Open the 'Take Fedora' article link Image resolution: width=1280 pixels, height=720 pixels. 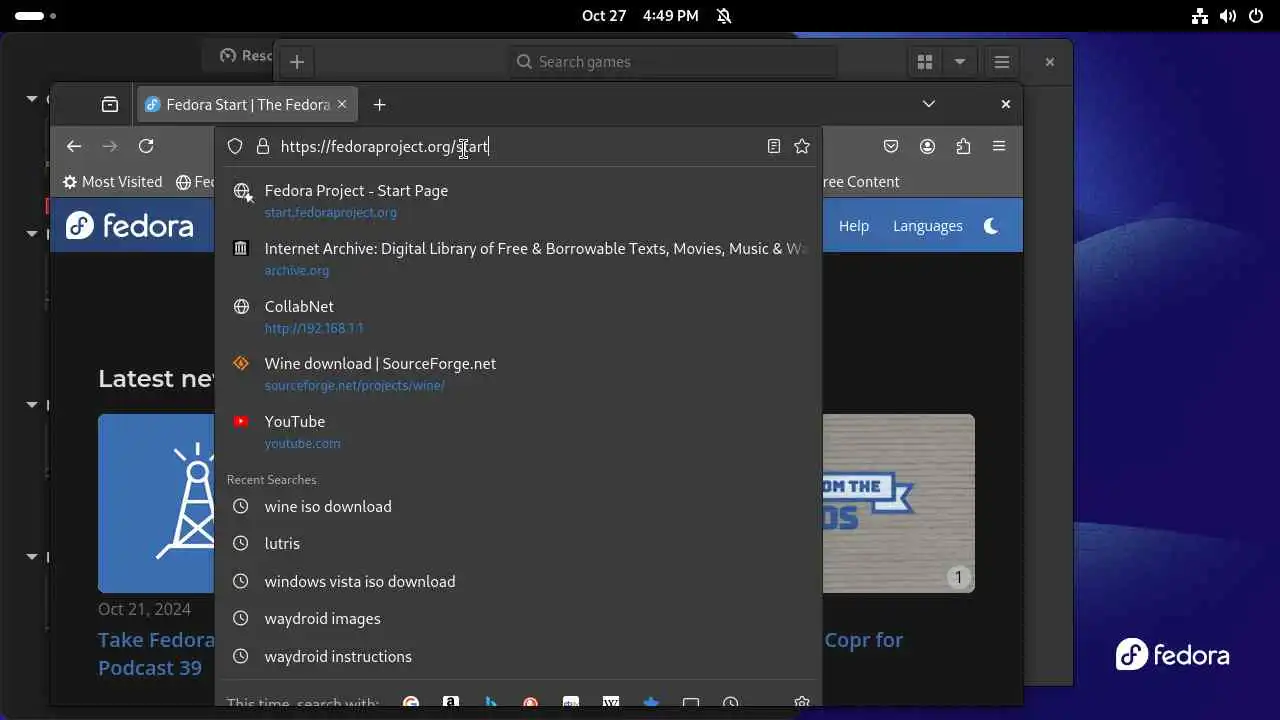pos(156,653)
